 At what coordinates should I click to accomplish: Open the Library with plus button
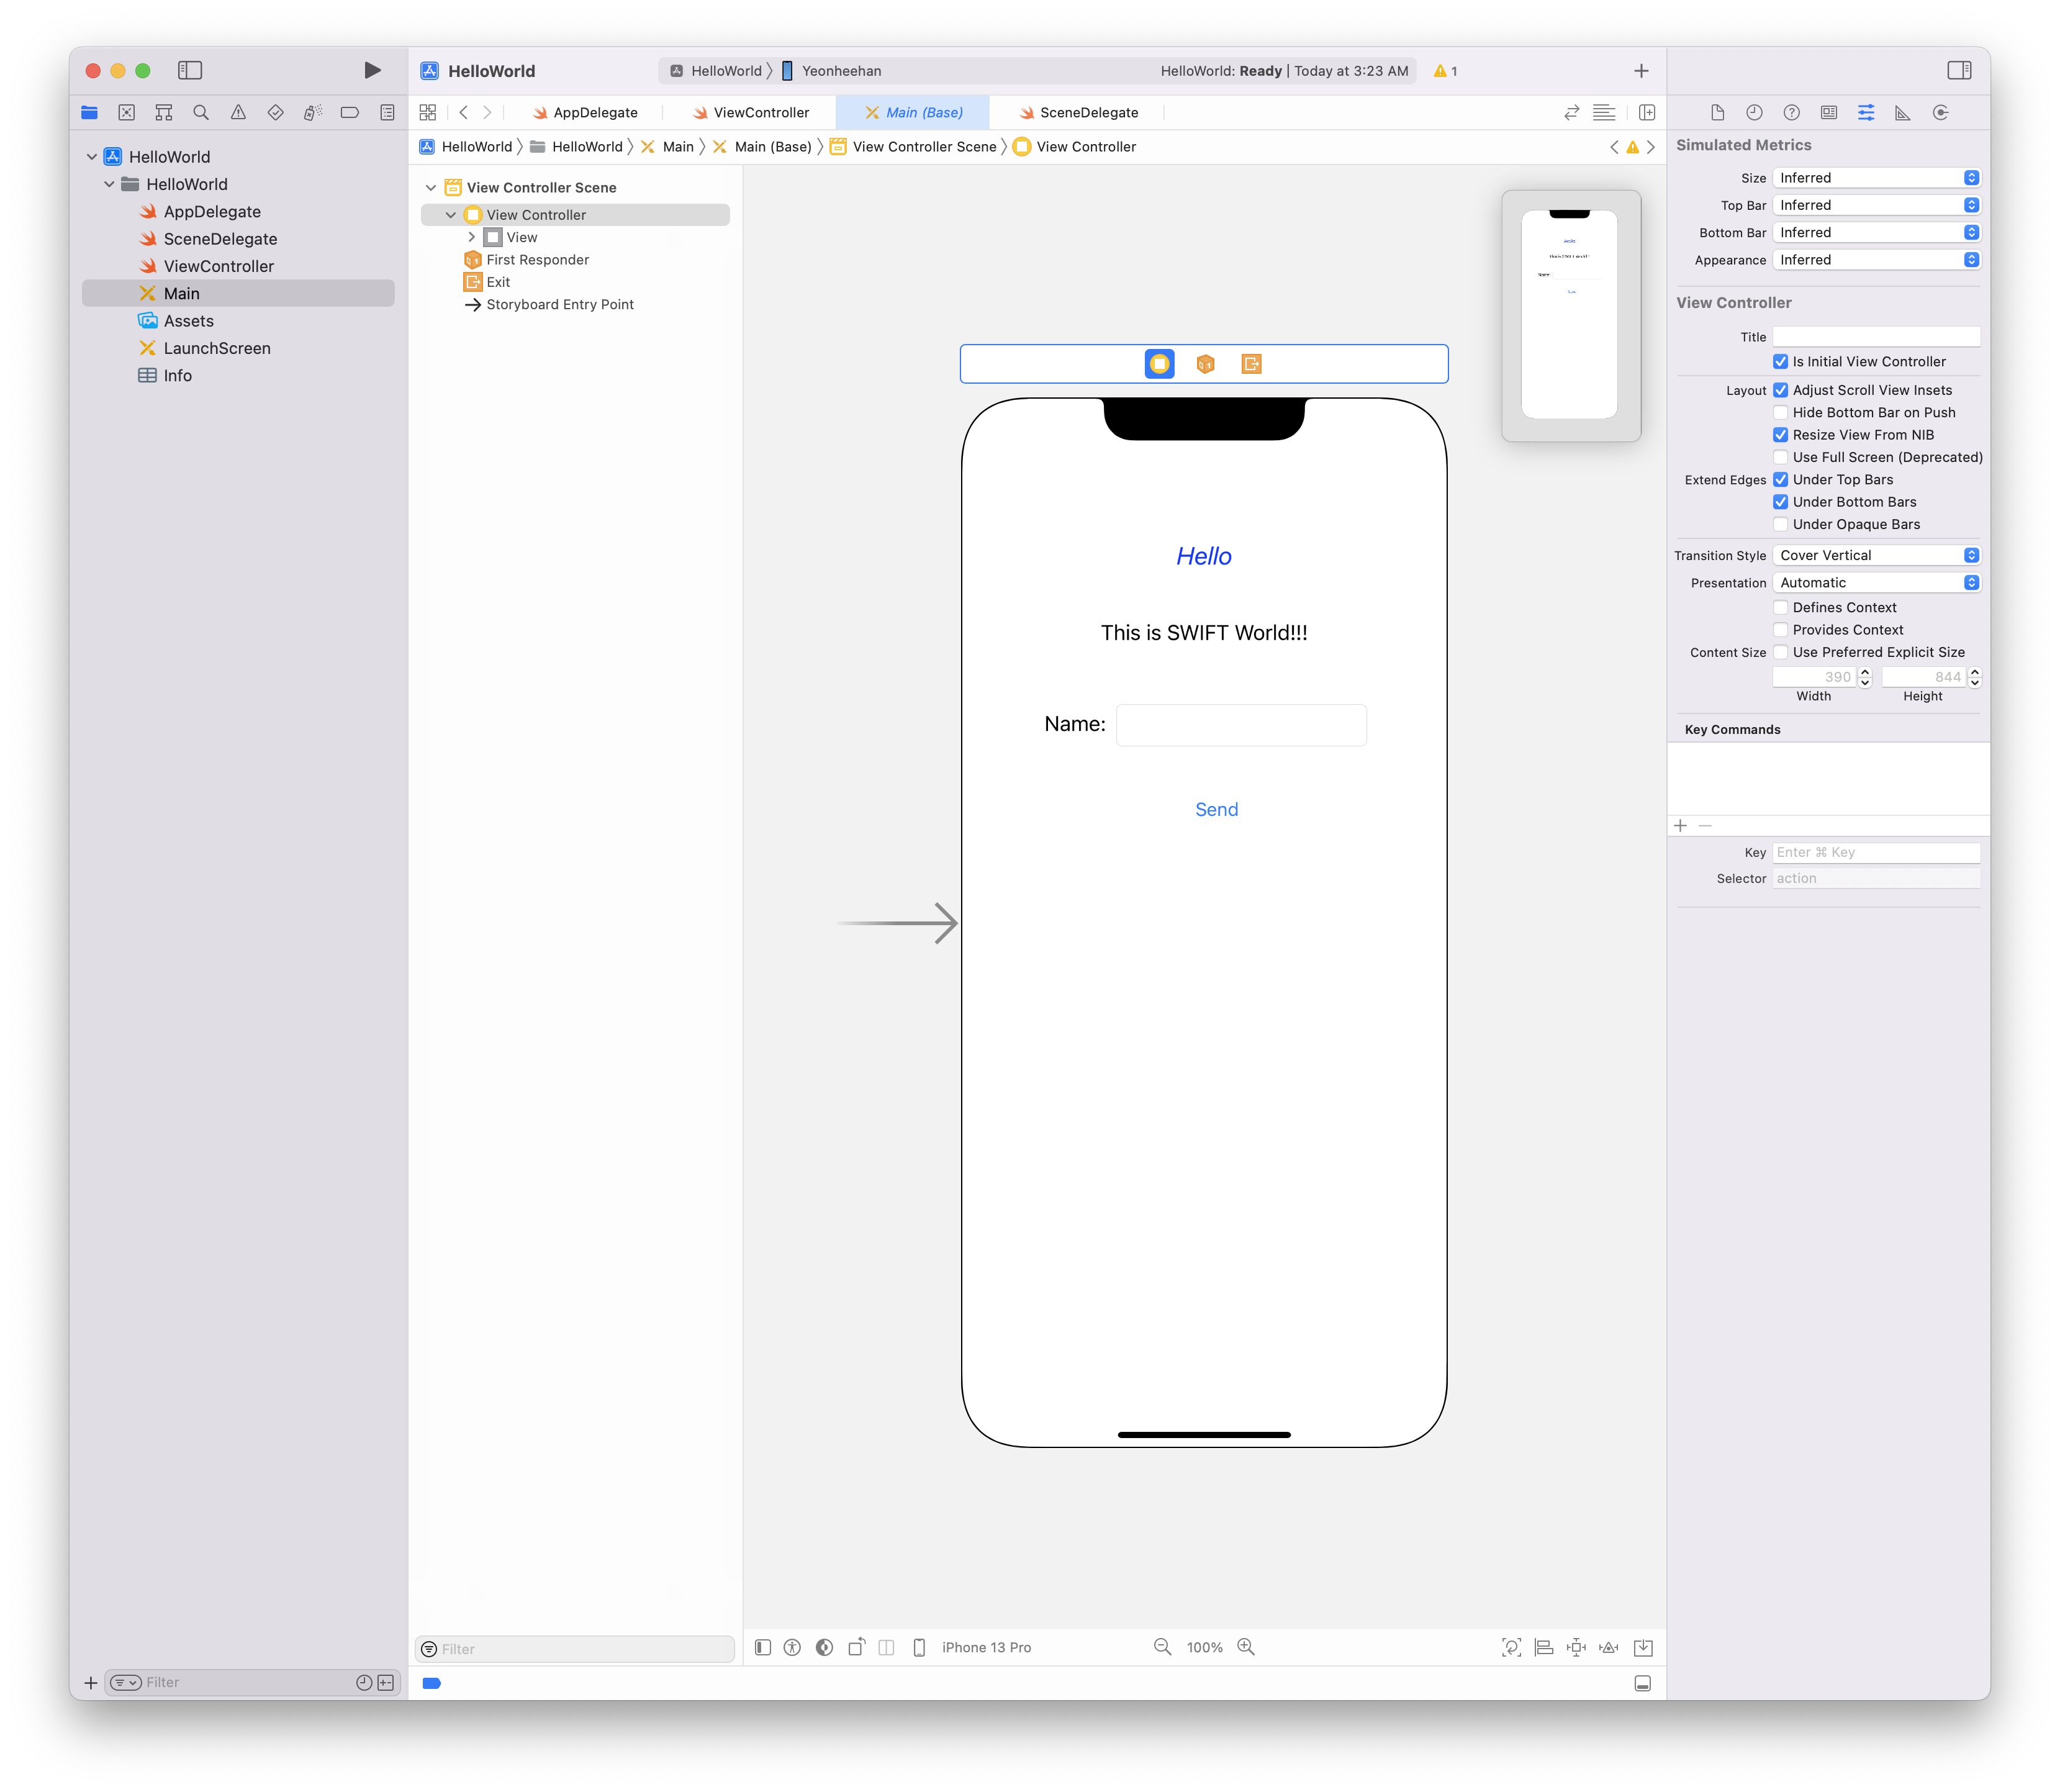(x=1641, y=70)
